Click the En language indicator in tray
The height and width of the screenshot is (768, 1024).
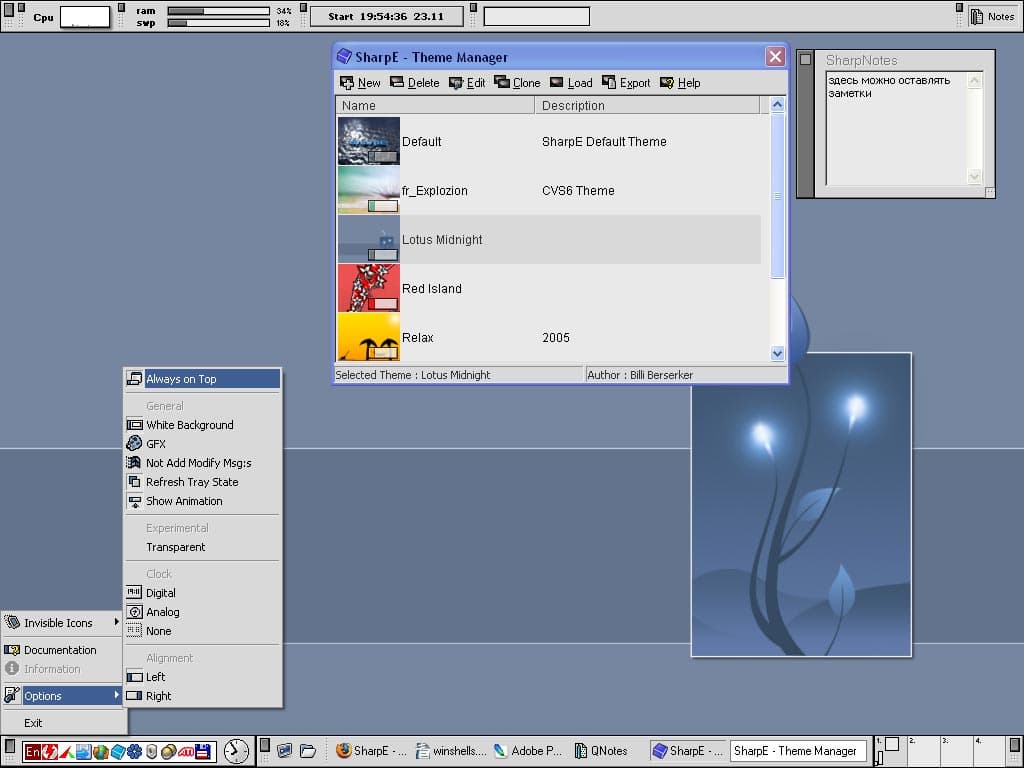point(33,751)
